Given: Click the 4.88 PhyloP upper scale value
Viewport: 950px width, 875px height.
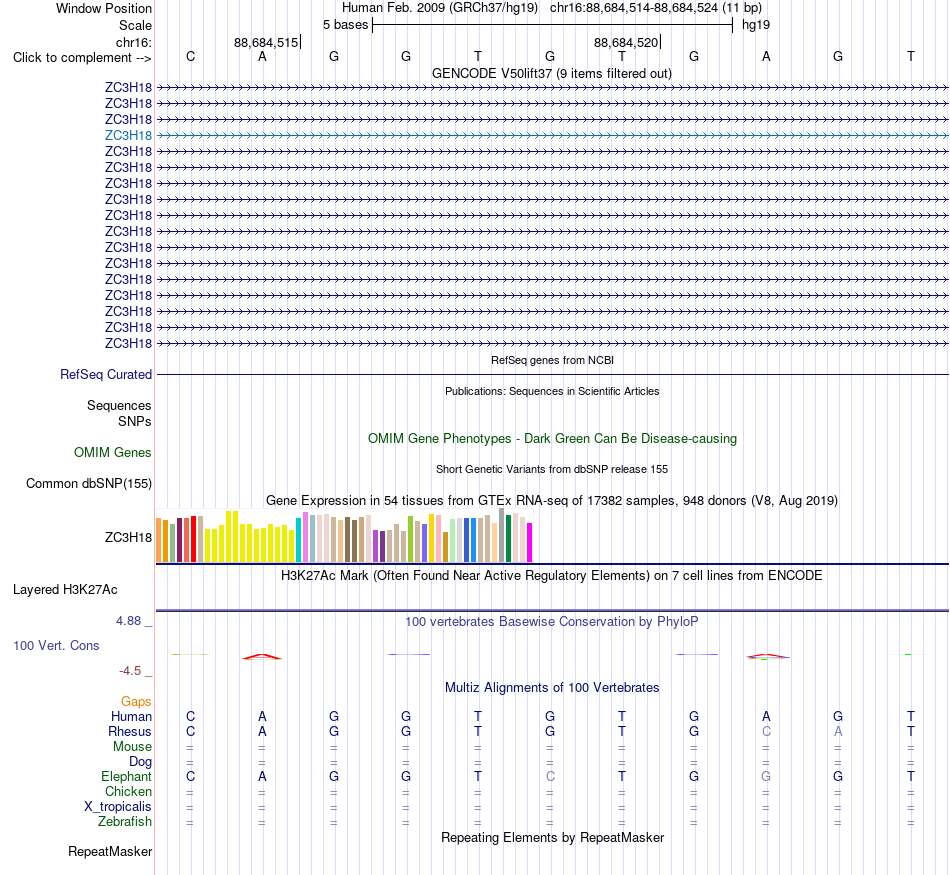Looking at the screenshot, I should click(x=128, y=621).
